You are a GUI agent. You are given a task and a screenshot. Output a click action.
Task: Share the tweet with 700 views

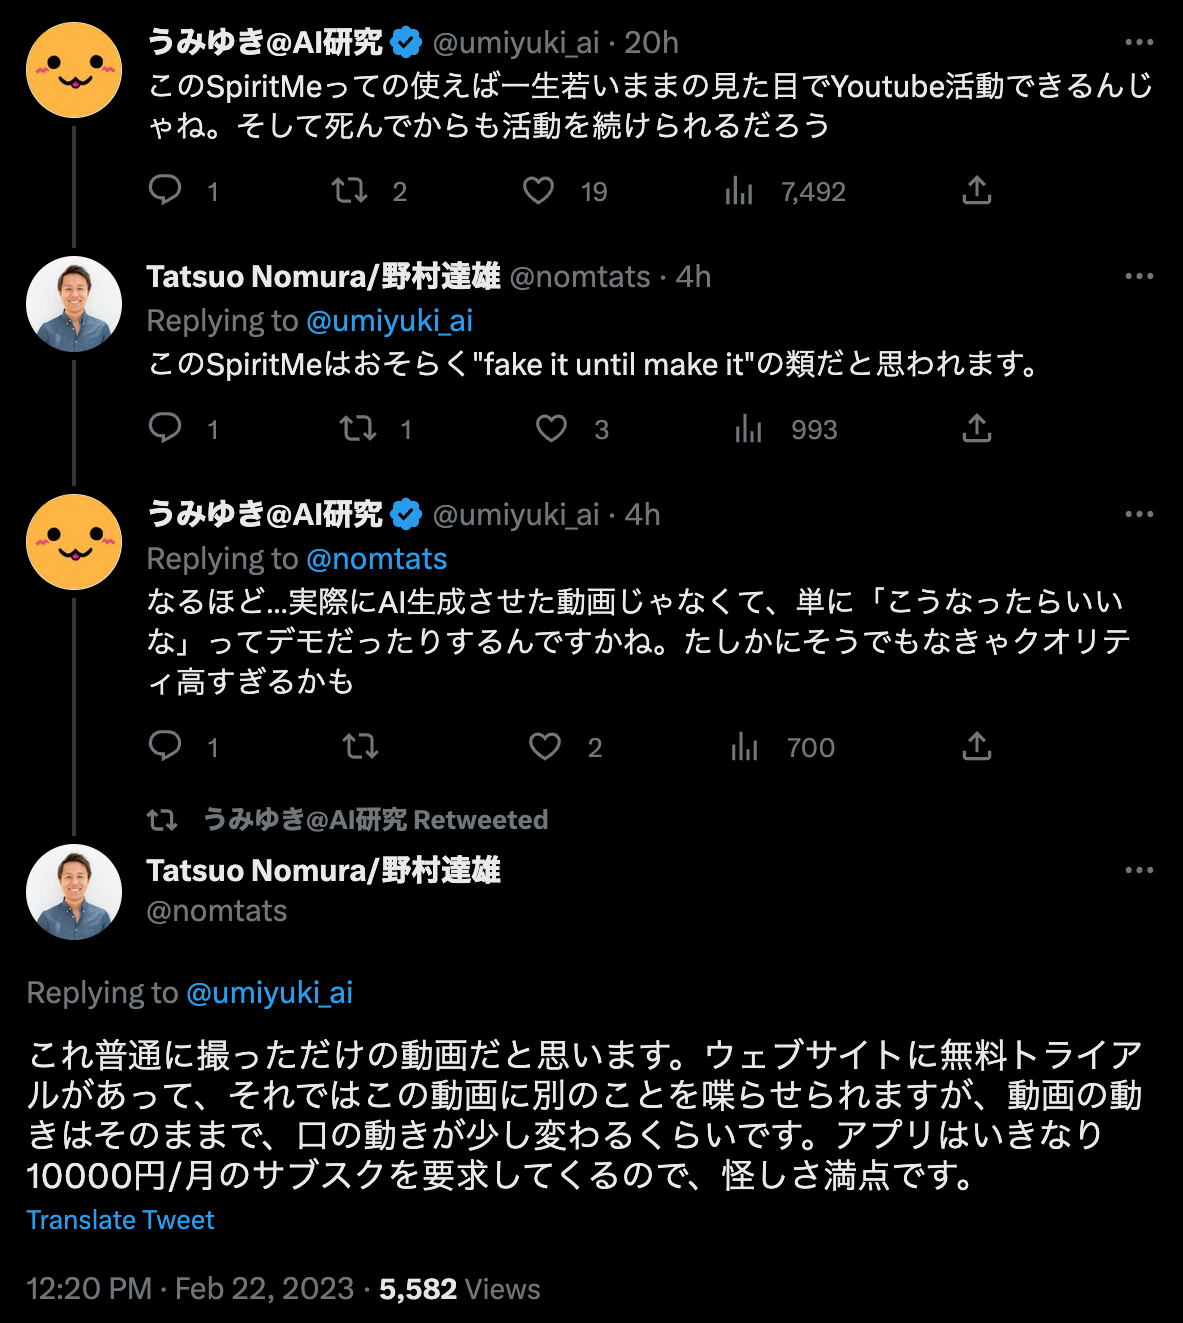976,746
